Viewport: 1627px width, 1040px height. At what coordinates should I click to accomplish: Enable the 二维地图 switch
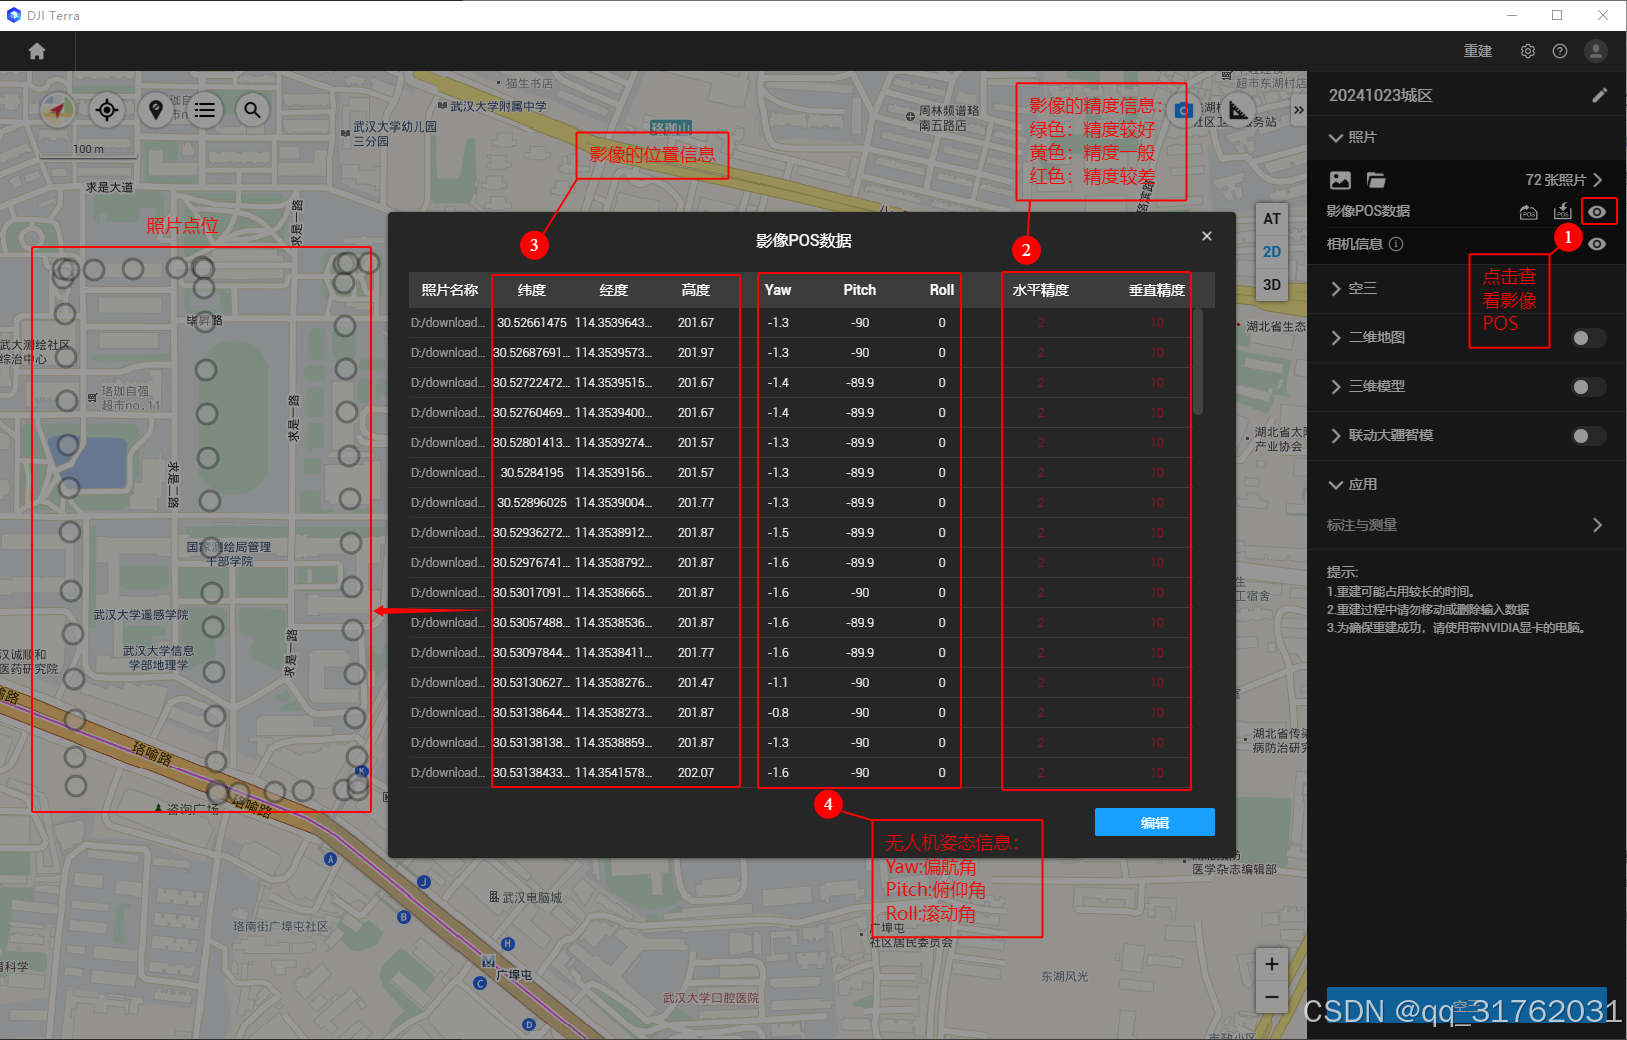pos(1588,338)
